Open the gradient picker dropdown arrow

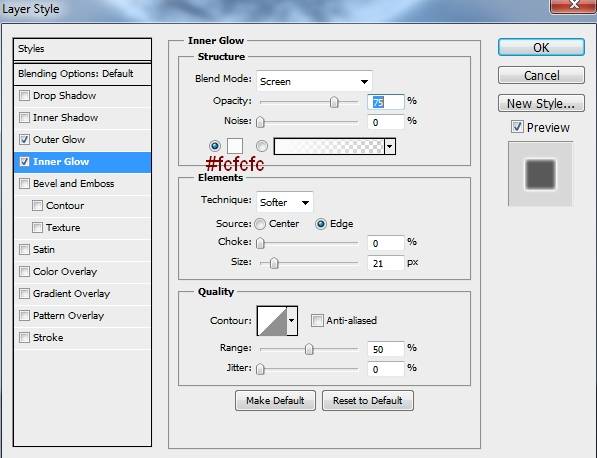pos(390,147)
